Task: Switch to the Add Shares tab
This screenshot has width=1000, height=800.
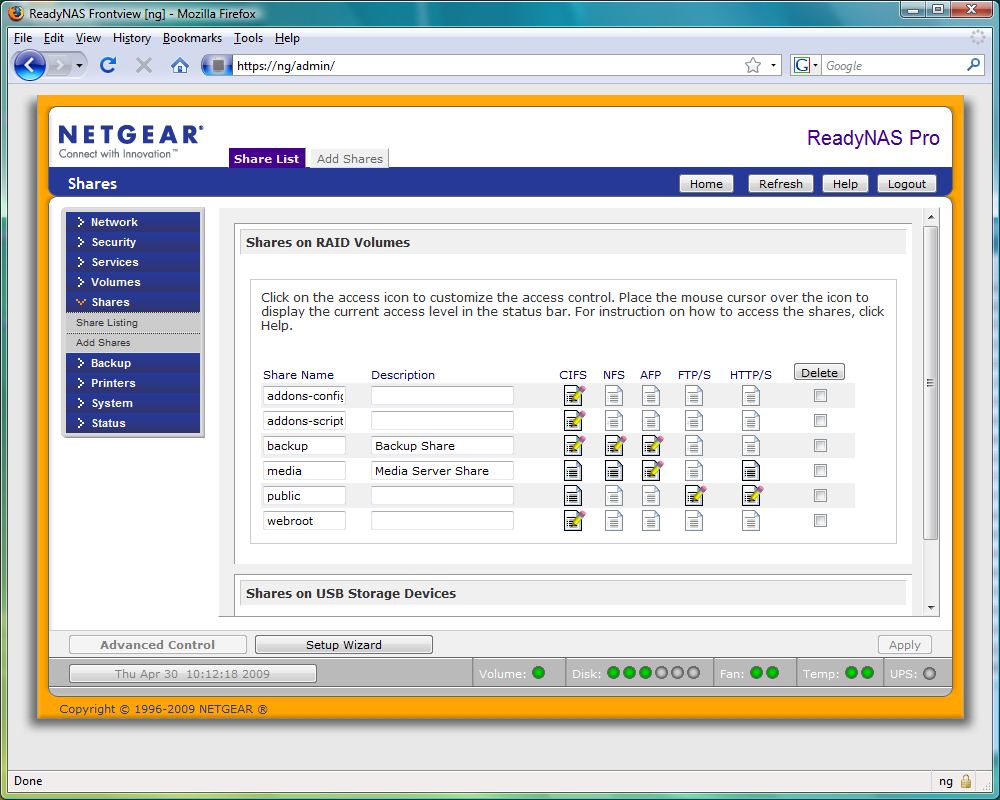Action: (349, 159)
